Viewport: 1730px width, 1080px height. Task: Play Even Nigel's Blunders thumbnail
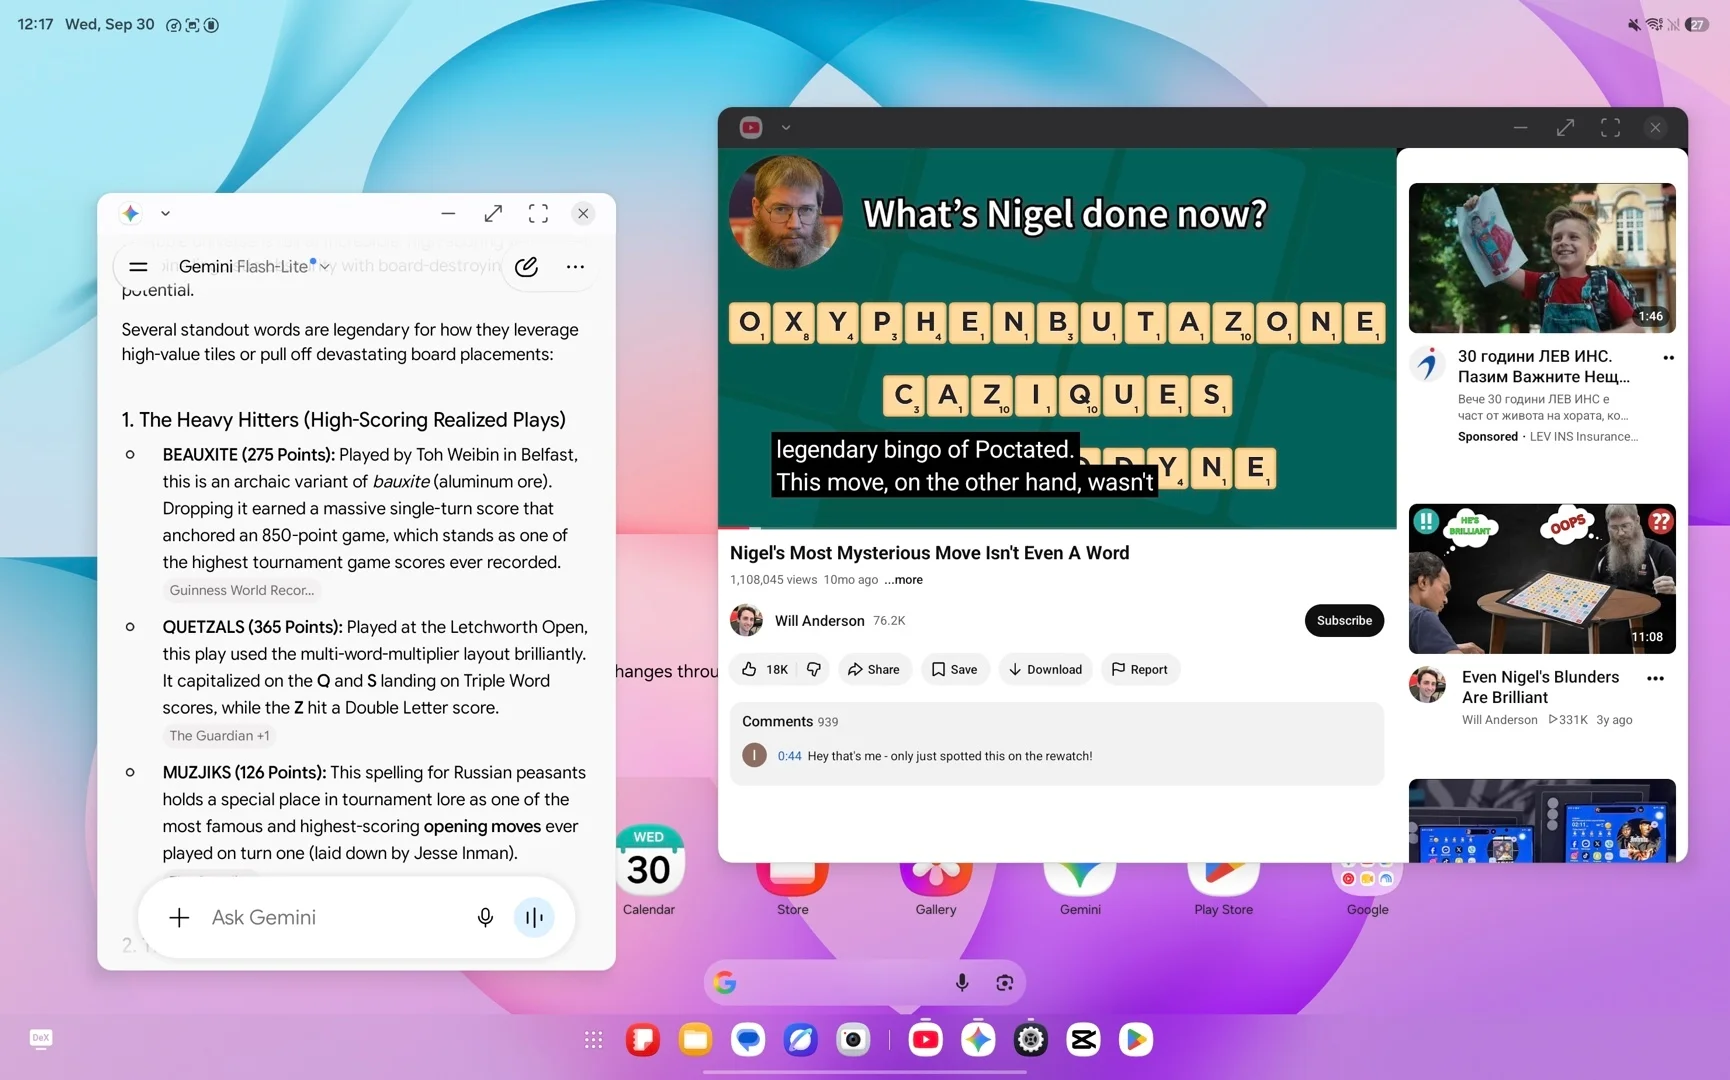point(1542,579)
